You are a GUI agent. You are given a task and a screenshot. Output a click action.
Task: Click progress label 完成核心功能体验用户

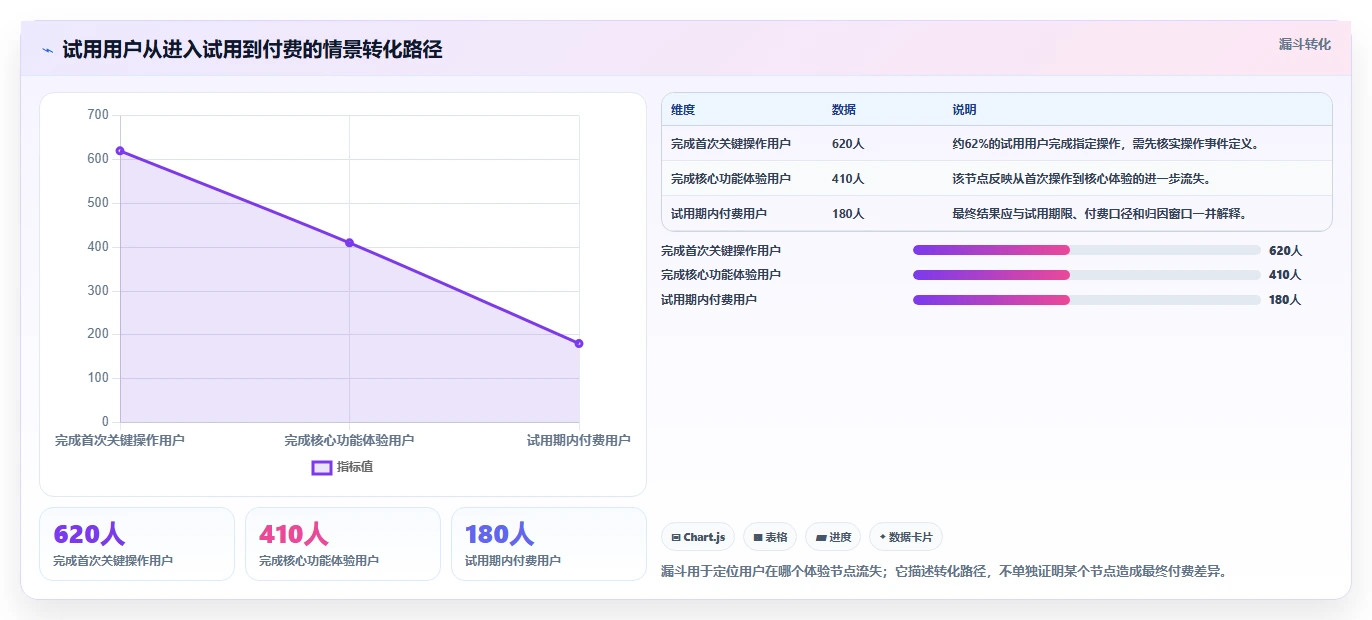721,275
